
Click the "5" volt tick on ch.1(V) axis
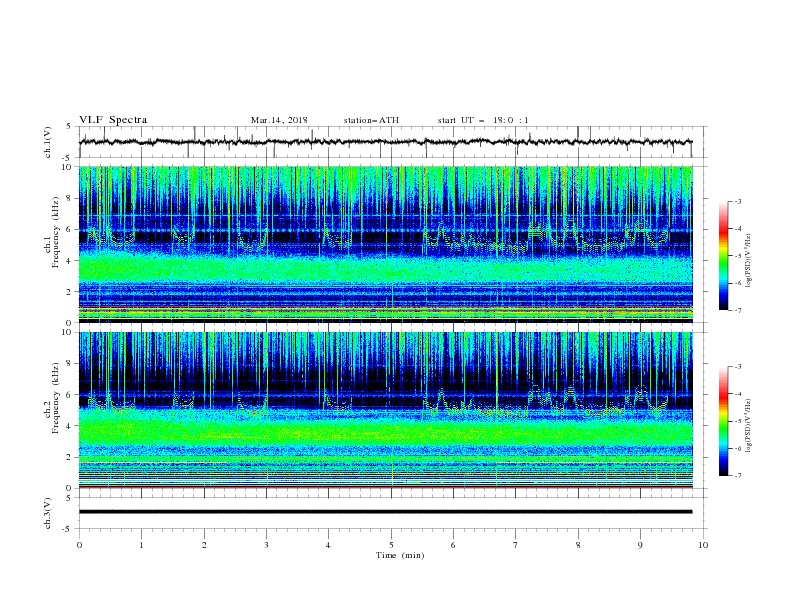(x=69, y=126)
